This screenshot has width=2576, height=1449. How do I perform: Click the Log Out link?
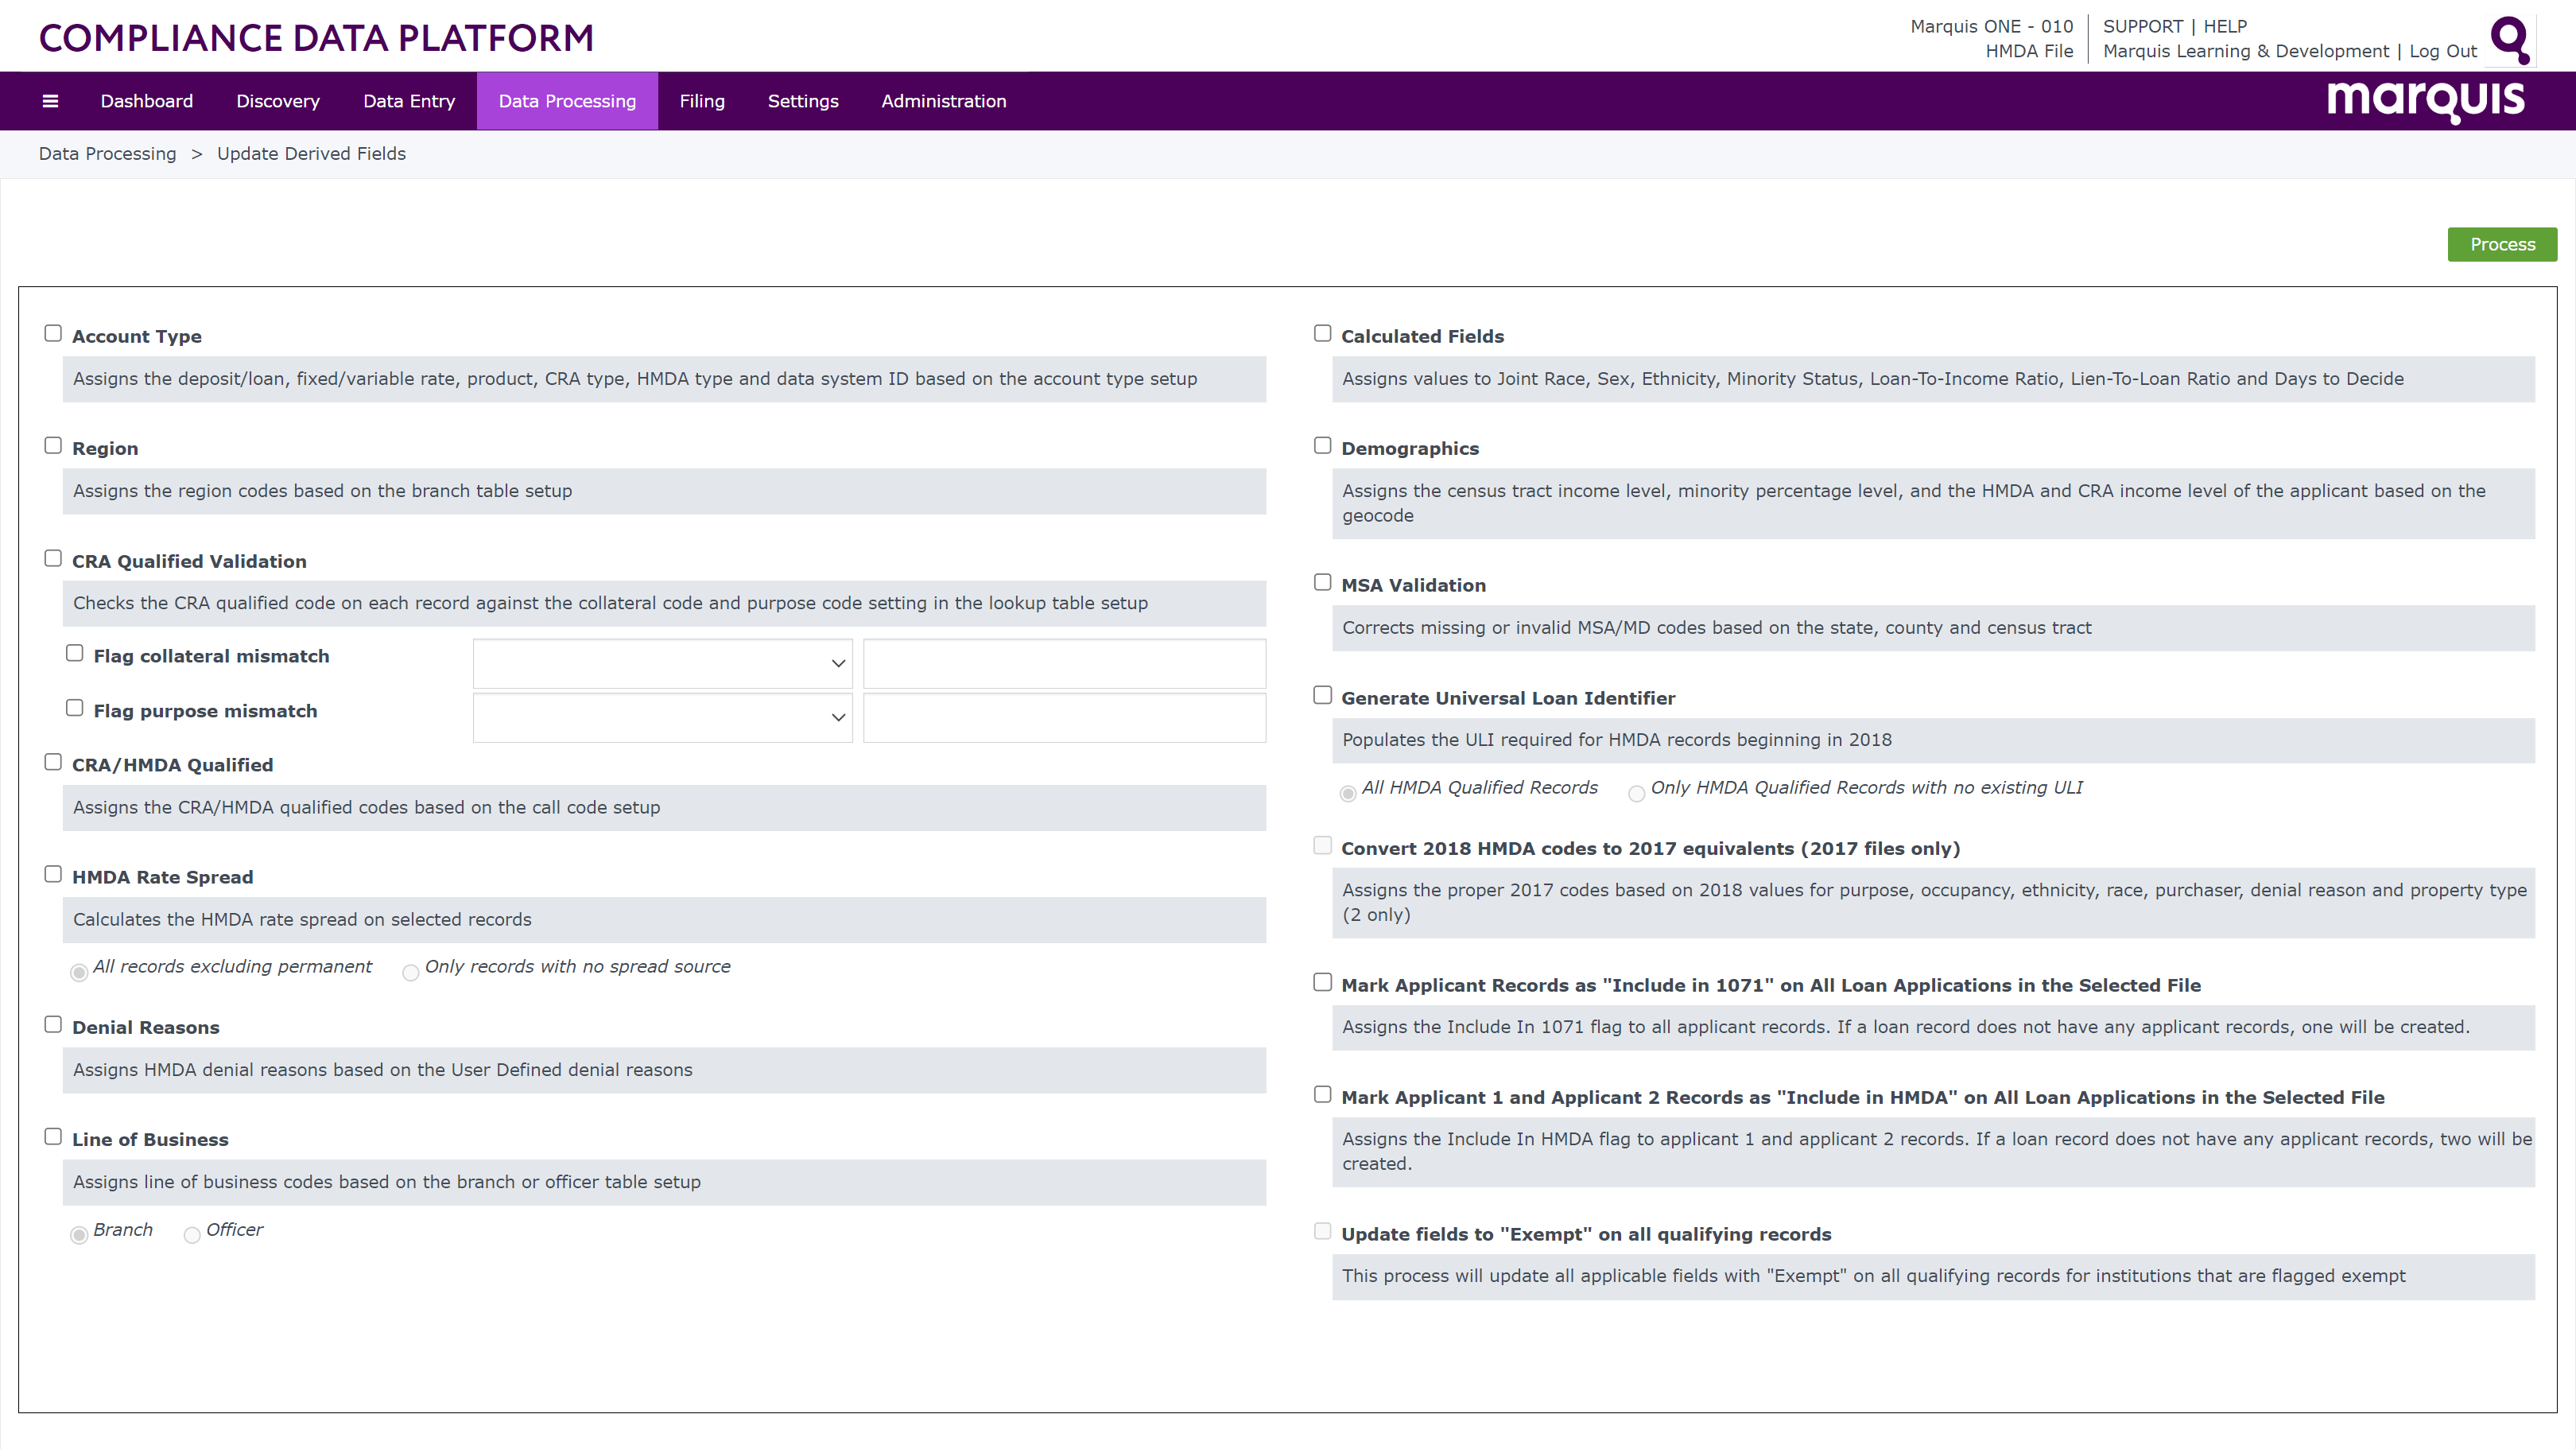click(2443, 51)
